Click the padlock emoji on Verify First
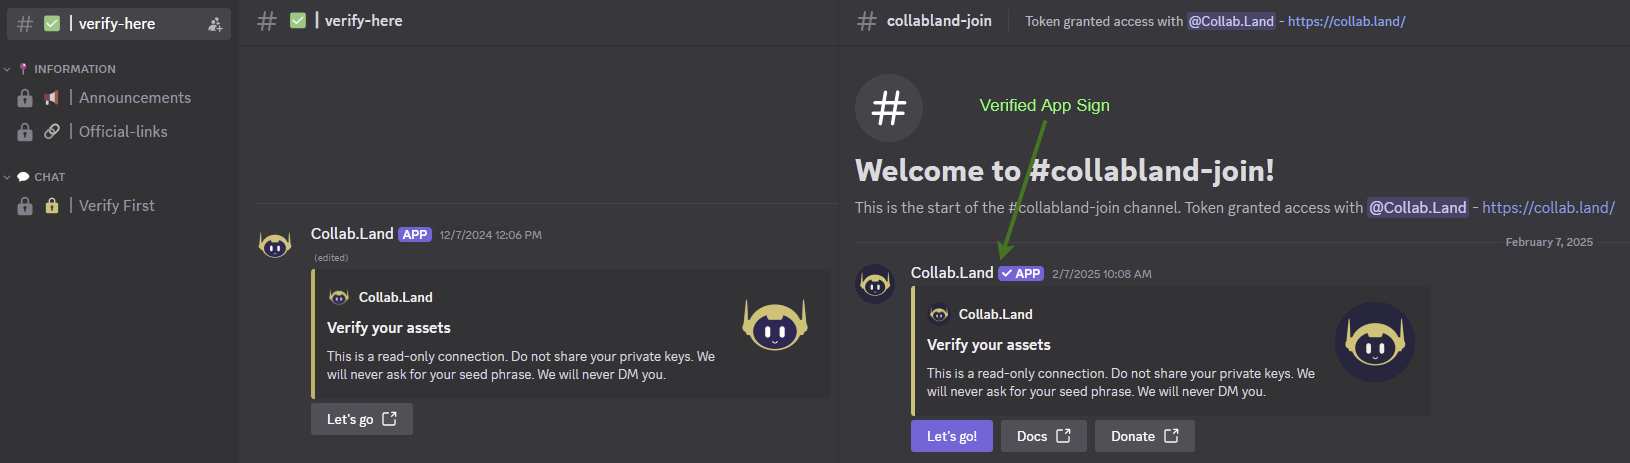The width and height of the screenshot is (1630, 463). click(52, 206)
